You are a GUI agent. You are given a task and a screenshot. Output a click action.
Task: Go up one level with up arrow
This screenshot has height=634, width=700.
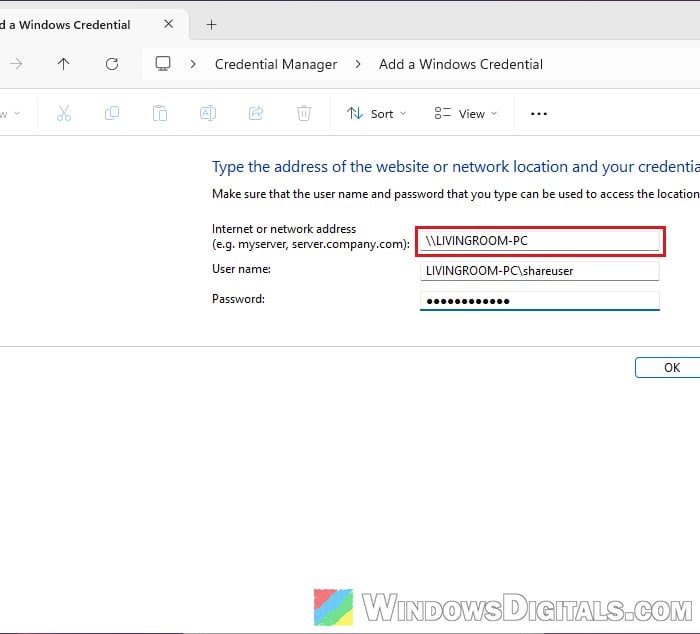pyautogui.click(x=63, y=64)
